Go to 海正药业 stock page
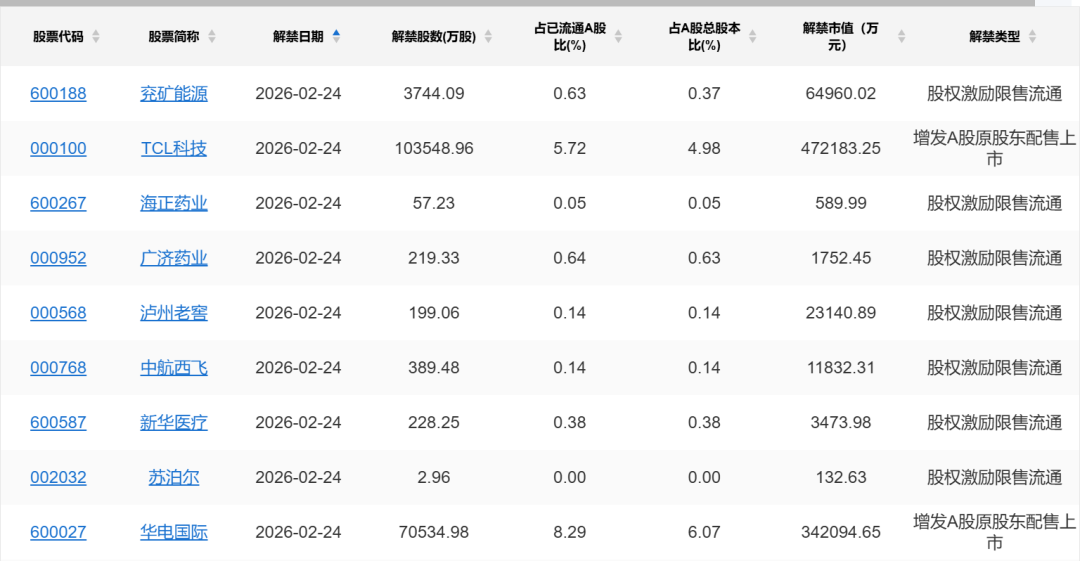 (x=174, y=203)
